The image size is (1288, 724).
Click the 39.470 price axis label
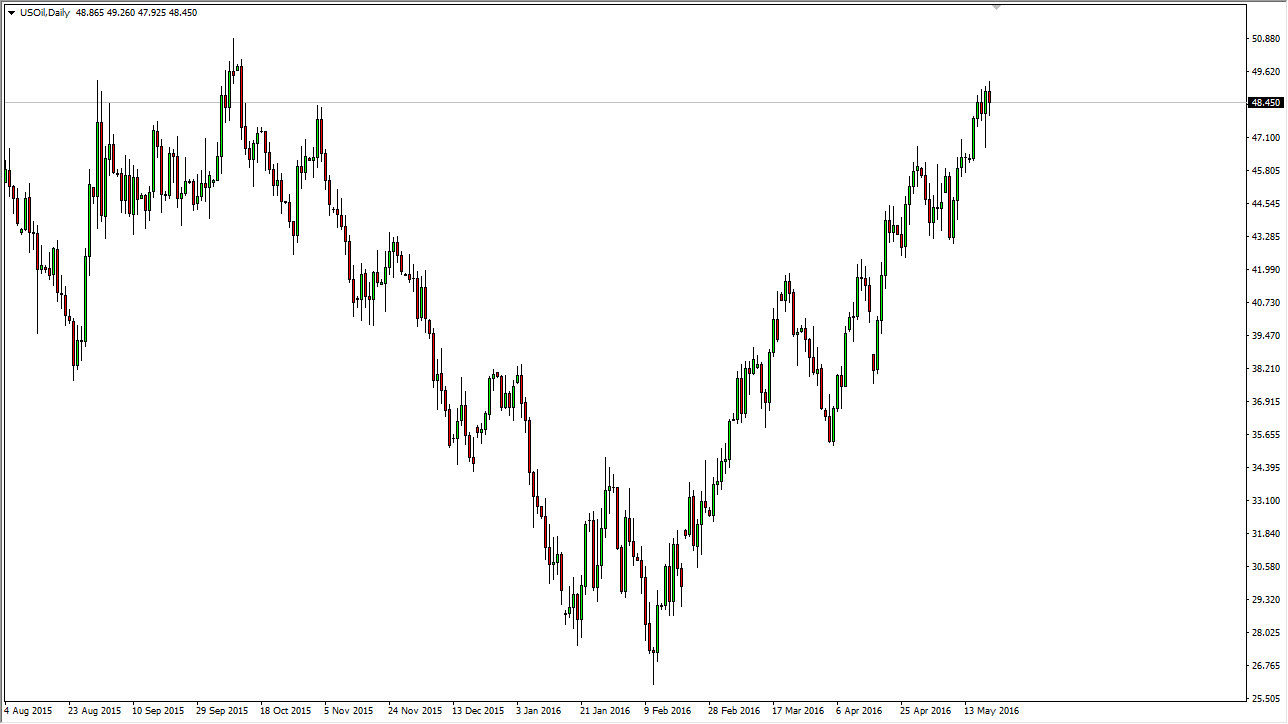pyautogui.click(x=1265, y=336)
